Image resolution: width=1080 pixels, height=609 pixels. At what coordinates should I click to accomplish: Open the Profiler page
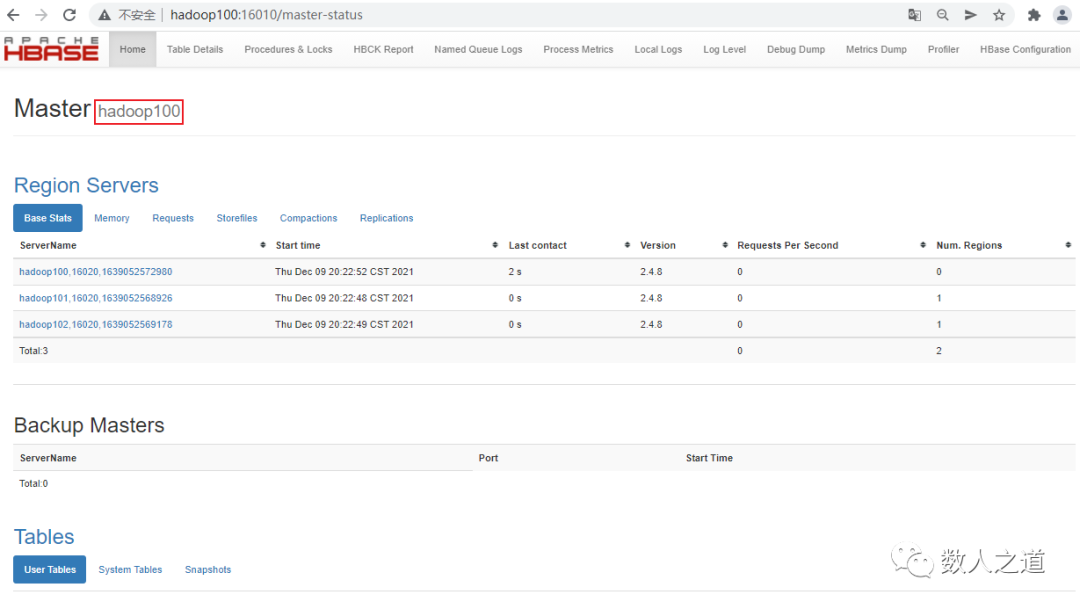tap(943, 50)
